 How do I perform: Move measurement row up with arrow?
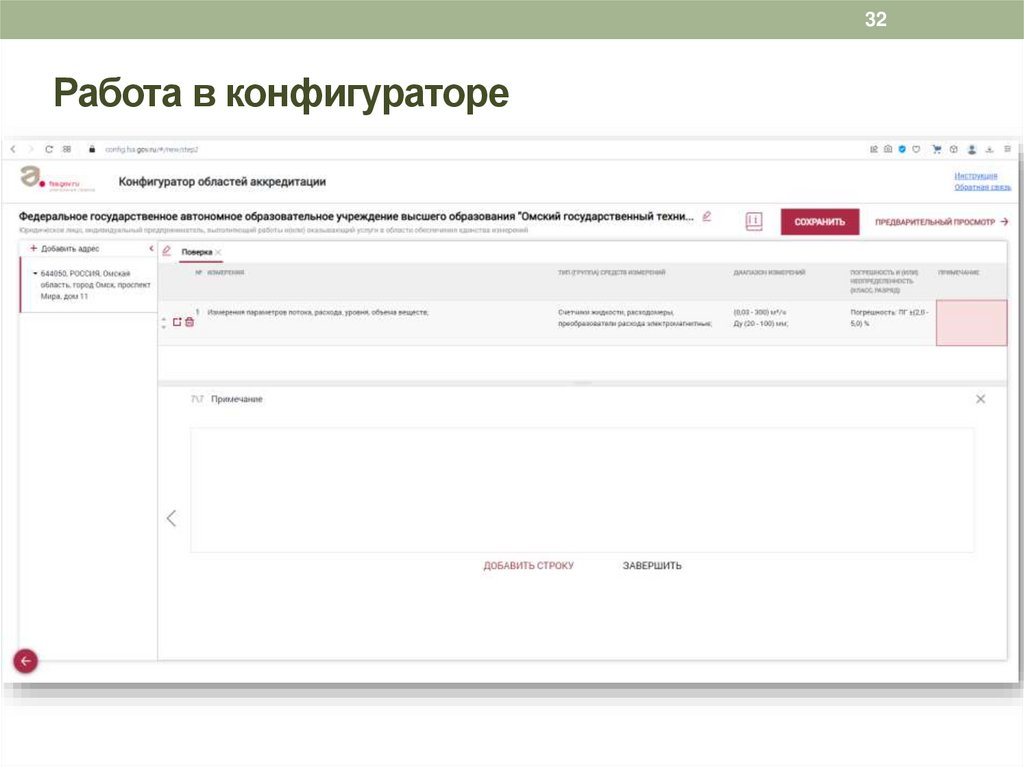pyautogui.click(x=163, y=317)
